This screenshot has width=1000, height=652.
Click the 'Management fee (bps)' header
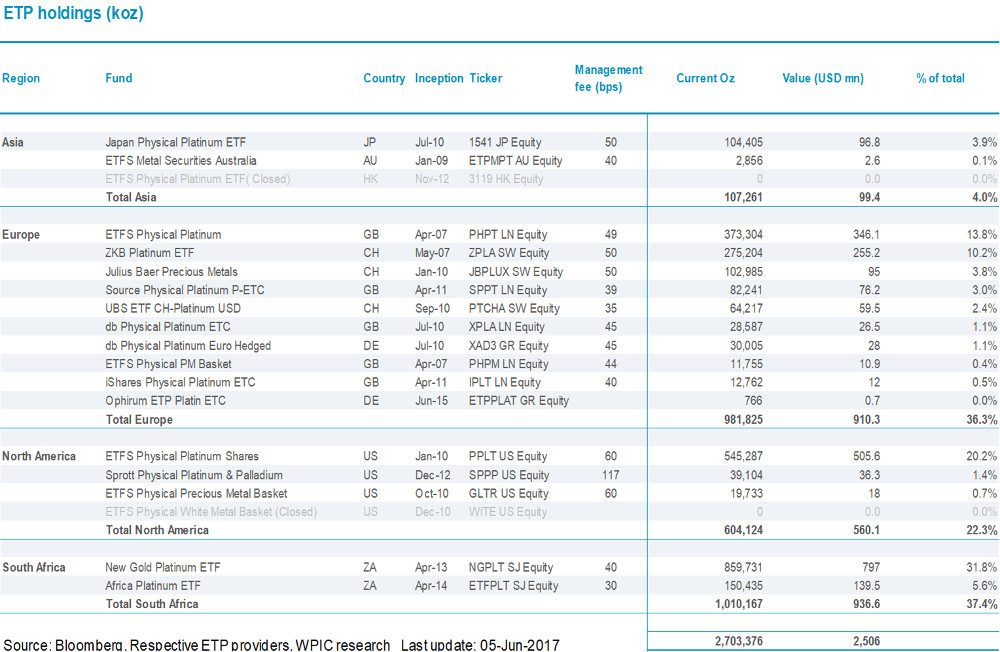[x=608, y=78]
